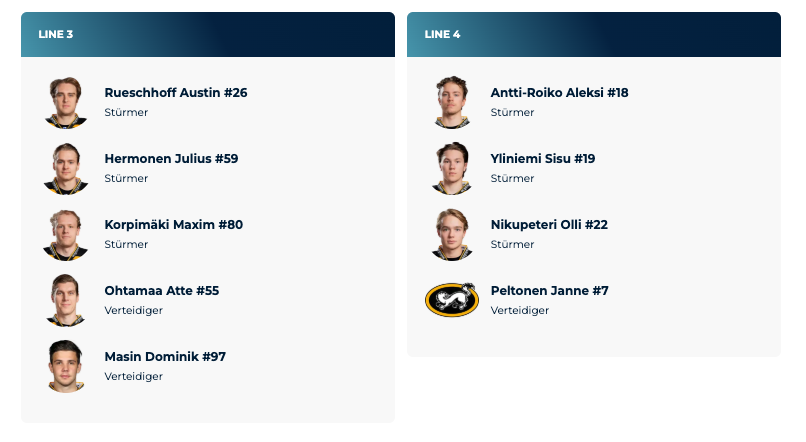Select the LINE 3 header bar
806x442 pixels.
(208, 34)
